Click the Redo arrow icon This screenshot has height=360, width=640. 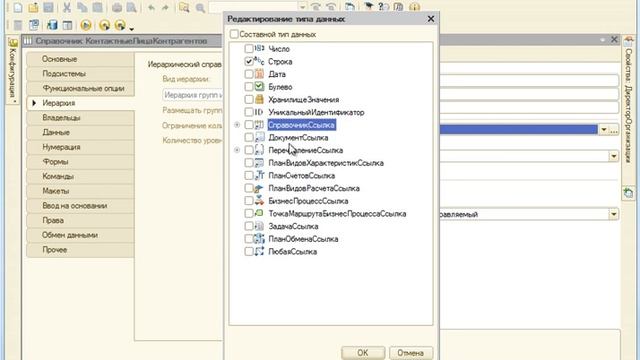pyautogui.click(x=165, y=7)
